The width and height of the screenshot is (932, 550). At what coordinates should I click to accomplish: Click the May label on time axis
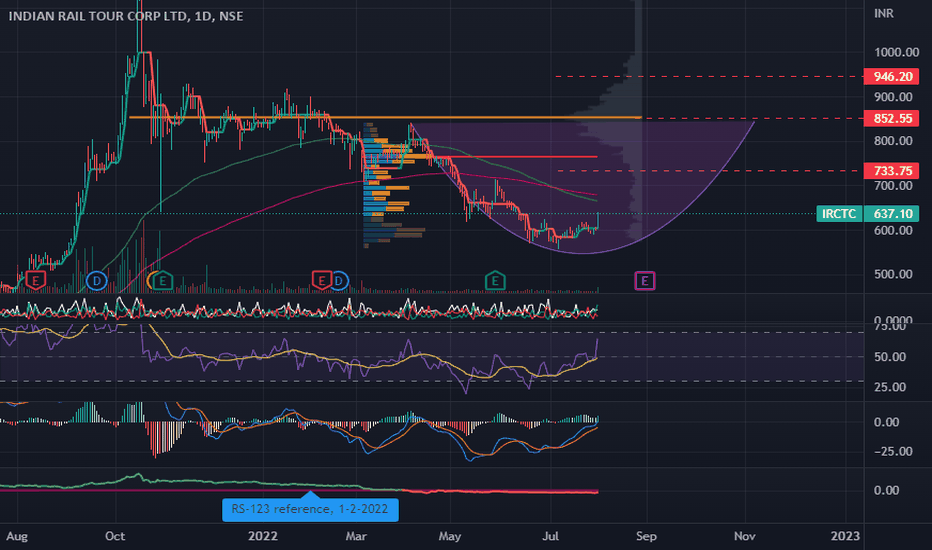click(450, 536)
